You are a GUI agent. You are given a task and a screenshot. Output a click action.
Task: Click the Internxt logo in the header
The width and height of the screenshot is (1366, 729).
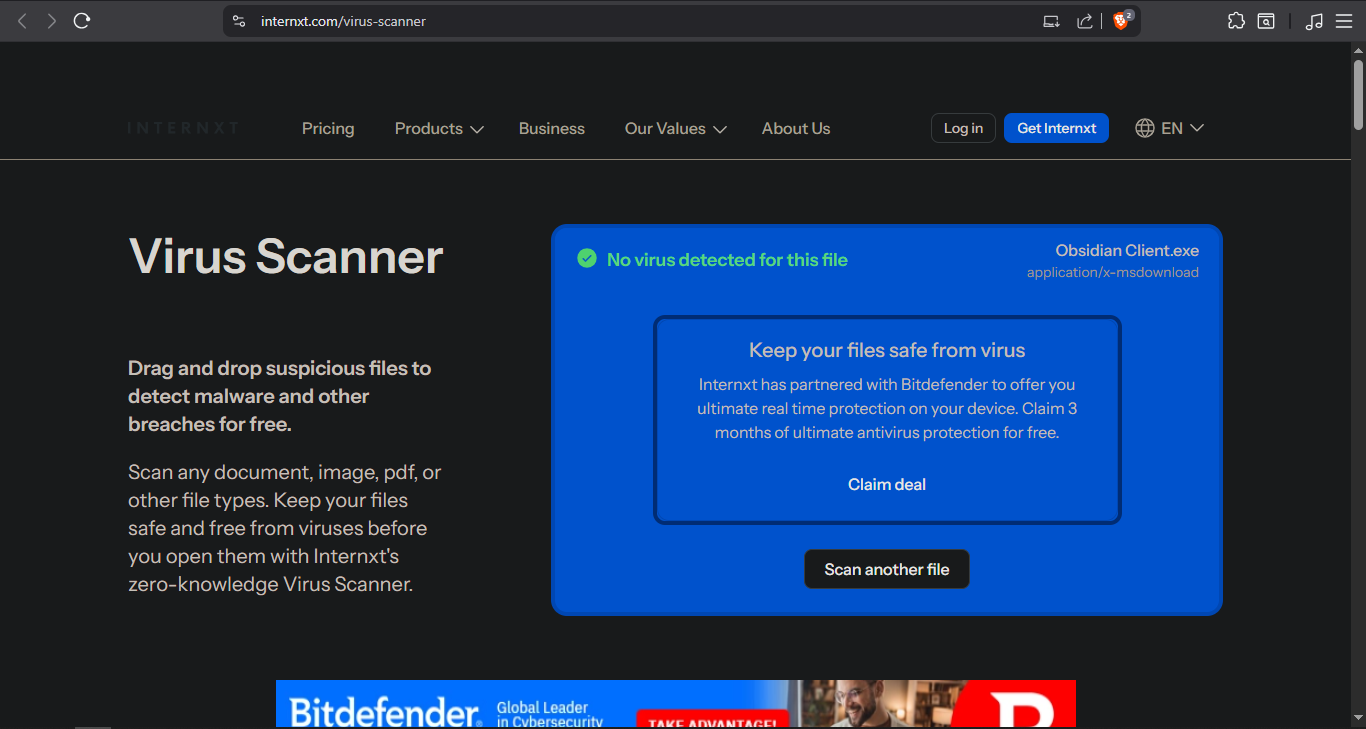[x=183, y=128]
